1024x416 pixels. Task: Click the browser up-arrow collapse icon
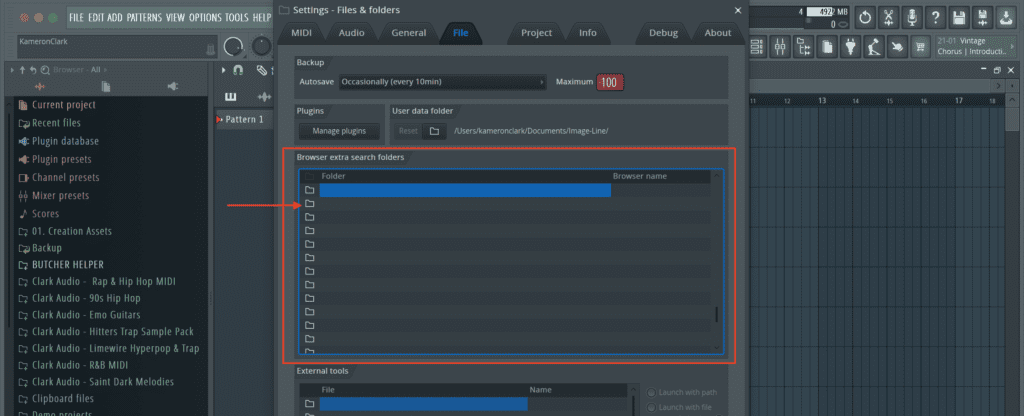click(23, 70)
